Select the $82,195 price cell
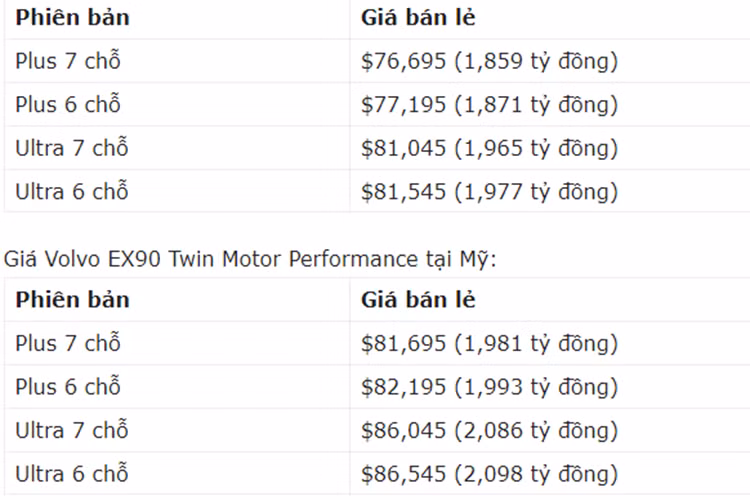Image resolution: width=750 pixels, height=500 pixels. pyautogui.click(x=489, y=387)
